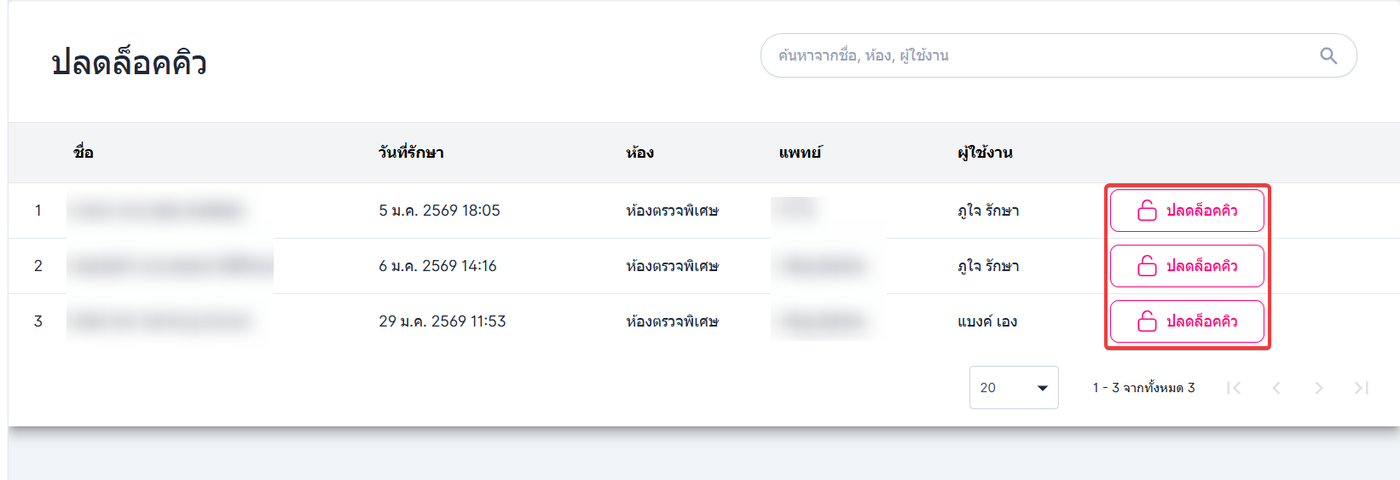Click the search magnifier icon
The height and width of the screenshot is (480, 1400).
pos(1328,56)
